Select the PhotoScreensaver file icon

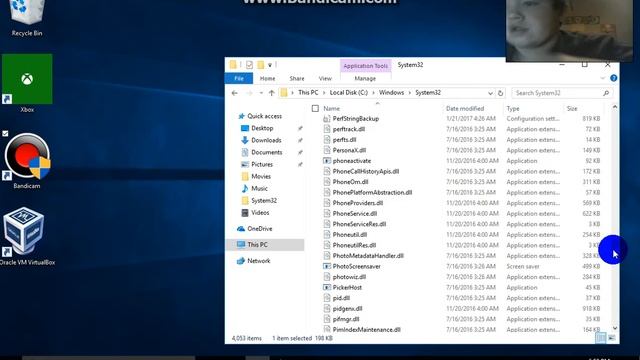click(327, 266)
